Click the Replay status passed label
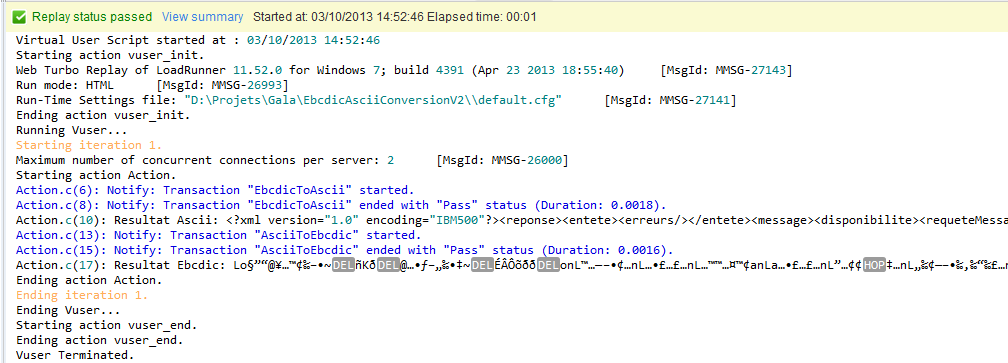1008x363 pixels. tap(92, 17)
